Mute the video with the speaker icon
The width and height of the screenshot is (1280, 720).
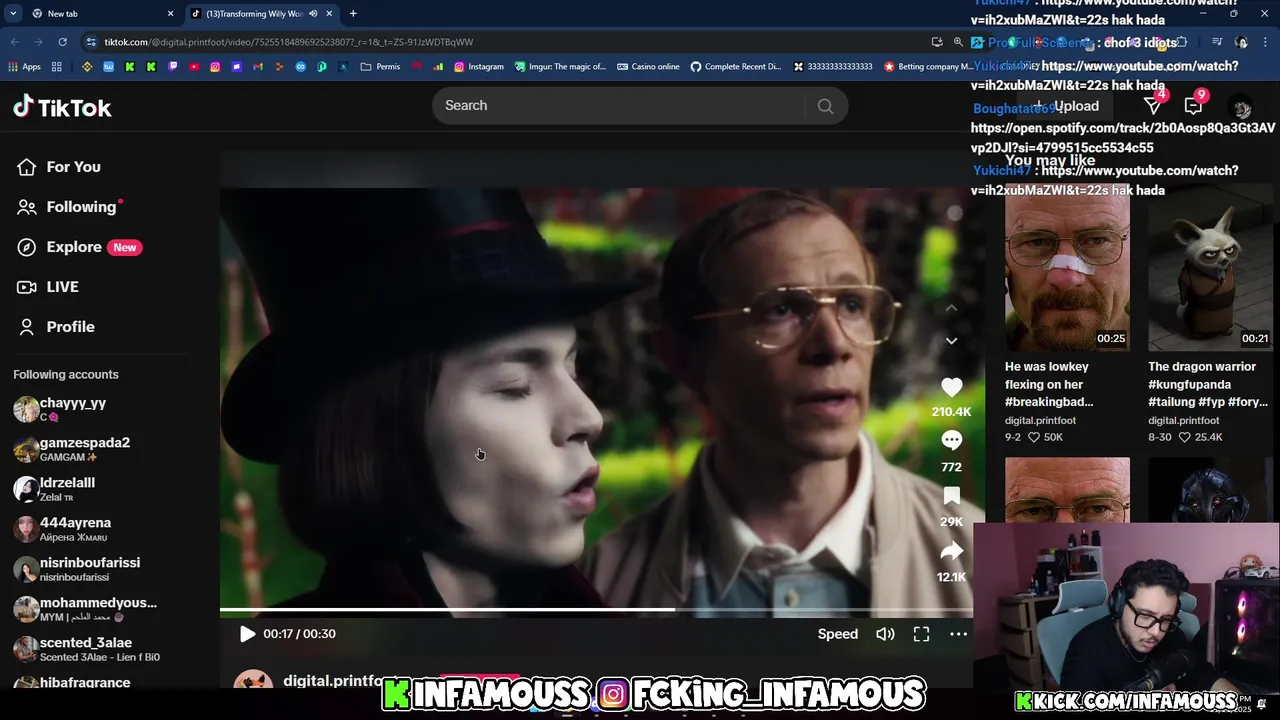(885, 634)
